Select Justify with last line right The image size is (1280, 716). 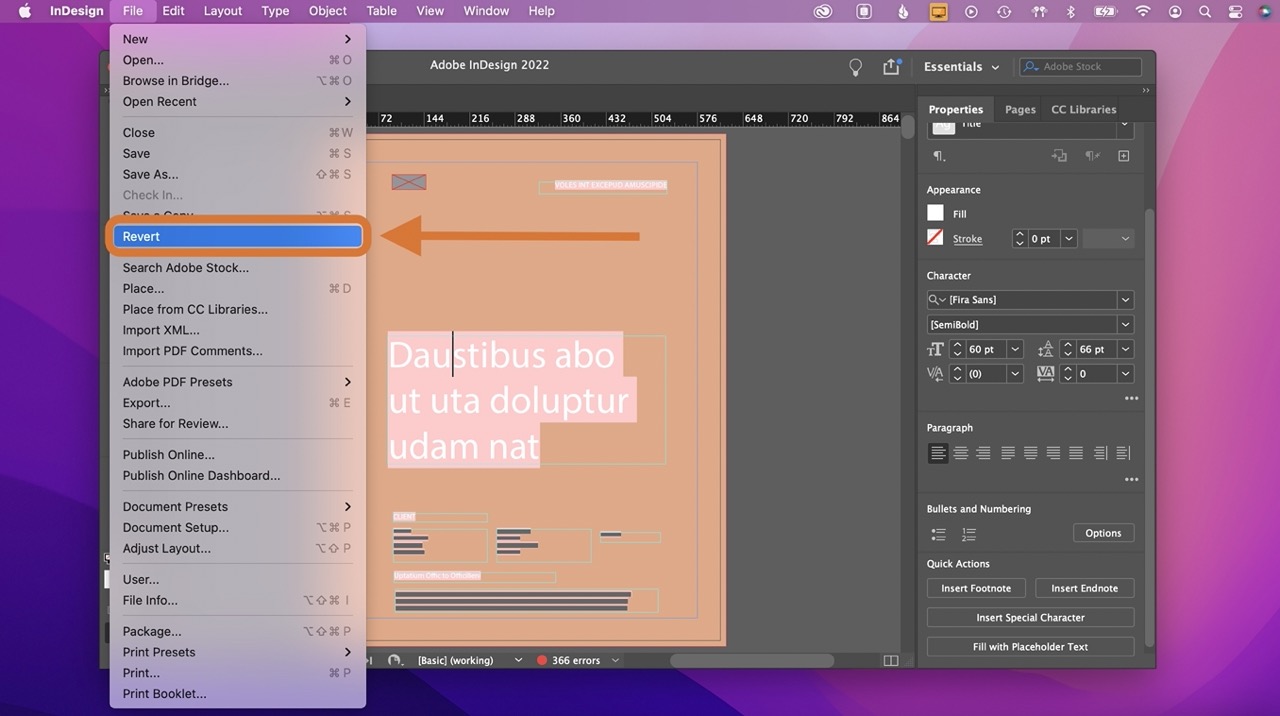click(x=1053, y=453)
